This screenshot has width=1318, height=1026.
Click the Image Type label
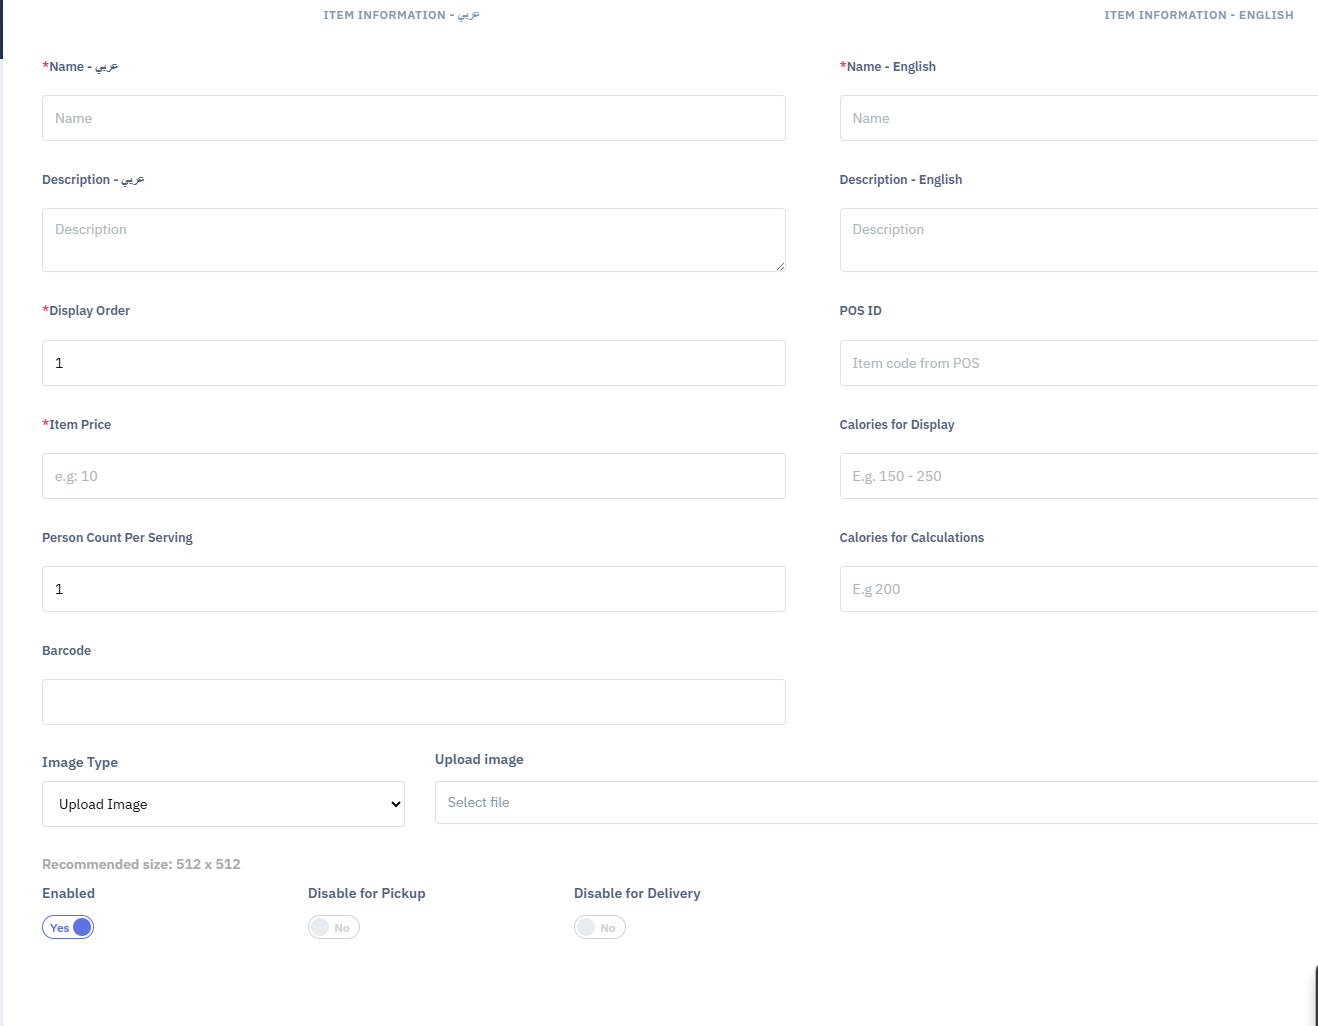click(80, 762)
